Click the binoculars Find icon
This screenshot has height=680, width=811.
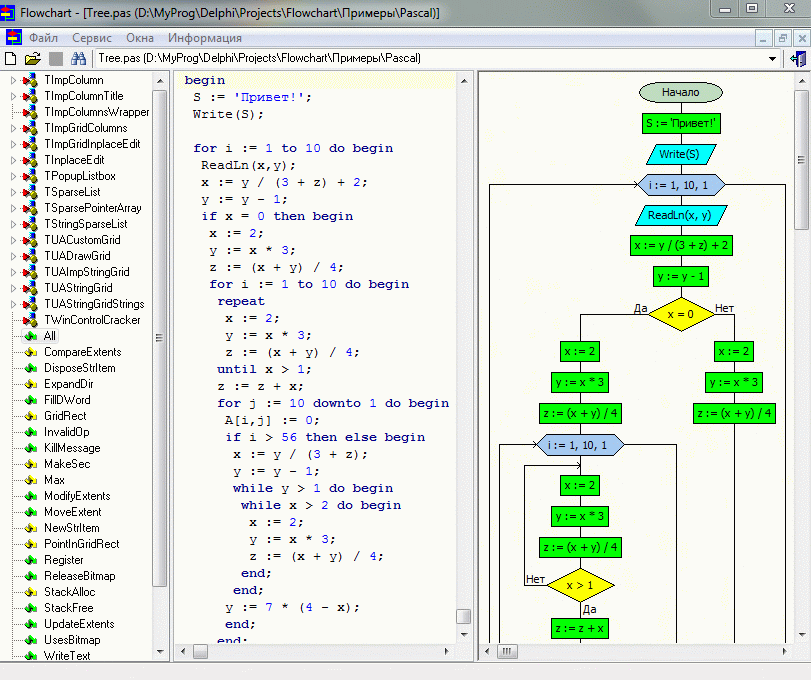(78, 59)
